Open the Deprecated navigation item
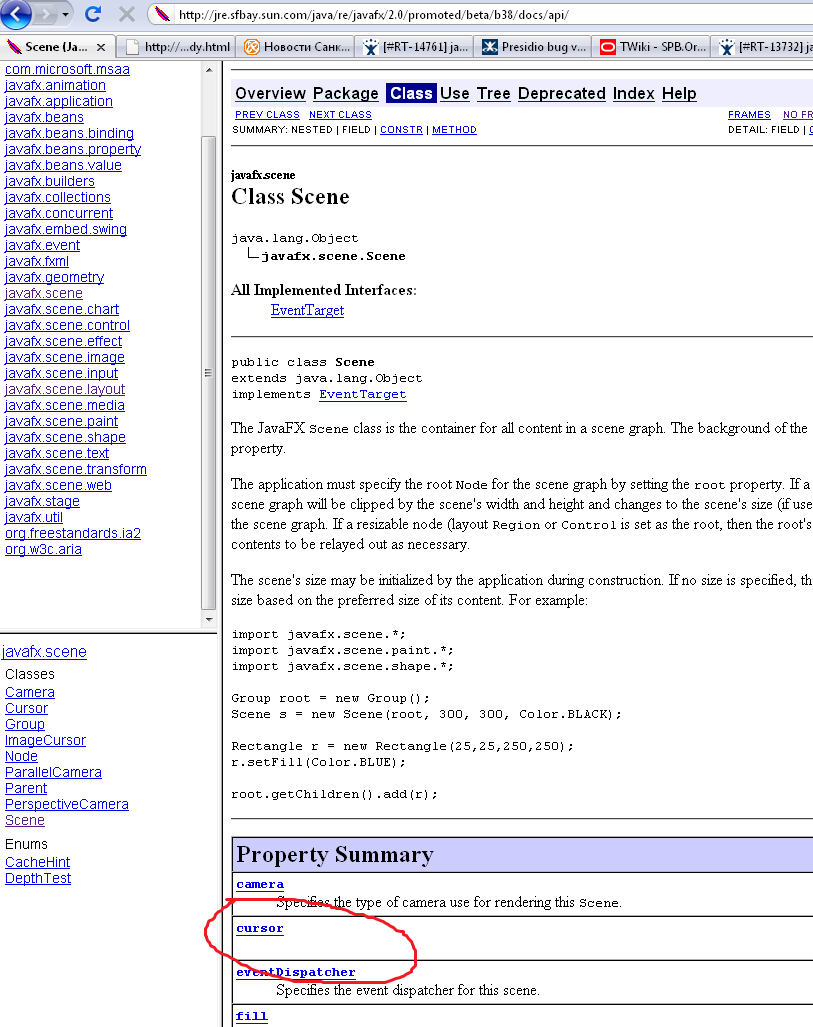This screenshot has height=1027, width=813. coord(561,93)
